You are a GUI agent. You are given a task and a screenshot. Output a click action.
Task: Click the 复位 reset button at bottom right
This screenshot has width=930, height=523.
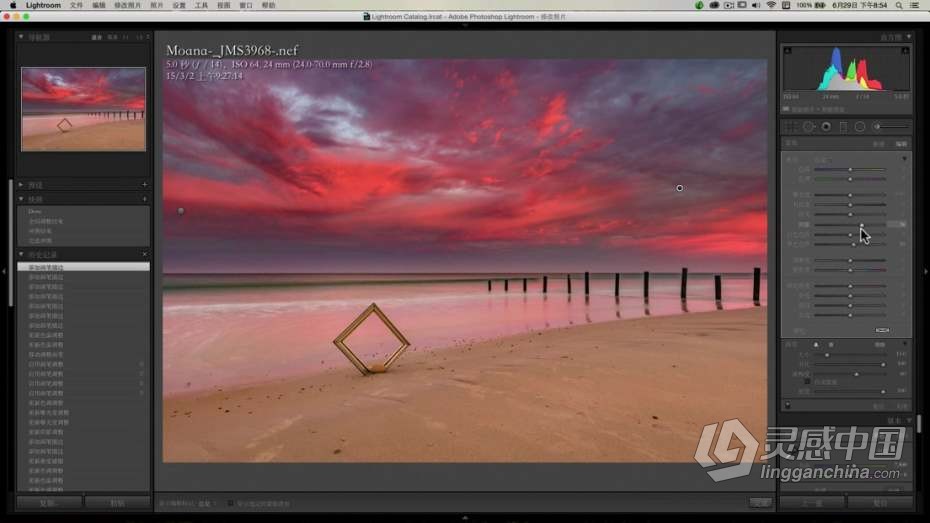pyautogui.click(x=880, y=503)
